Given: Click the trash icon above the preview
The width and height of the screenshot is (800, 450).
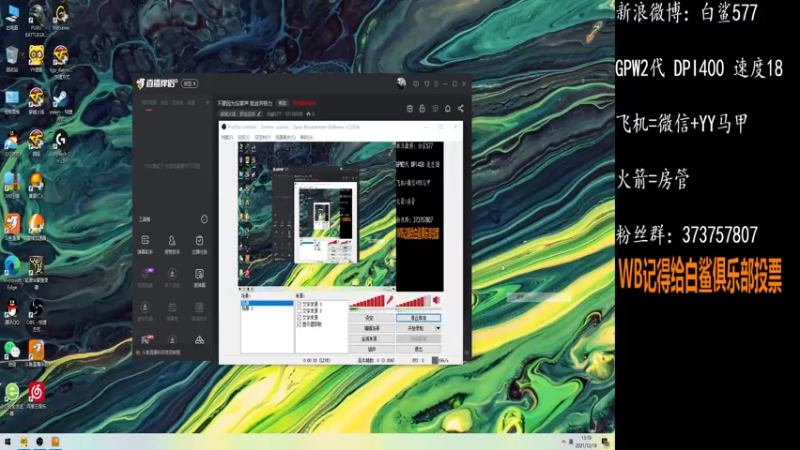Looking at the screenshot, I should 409,109.
